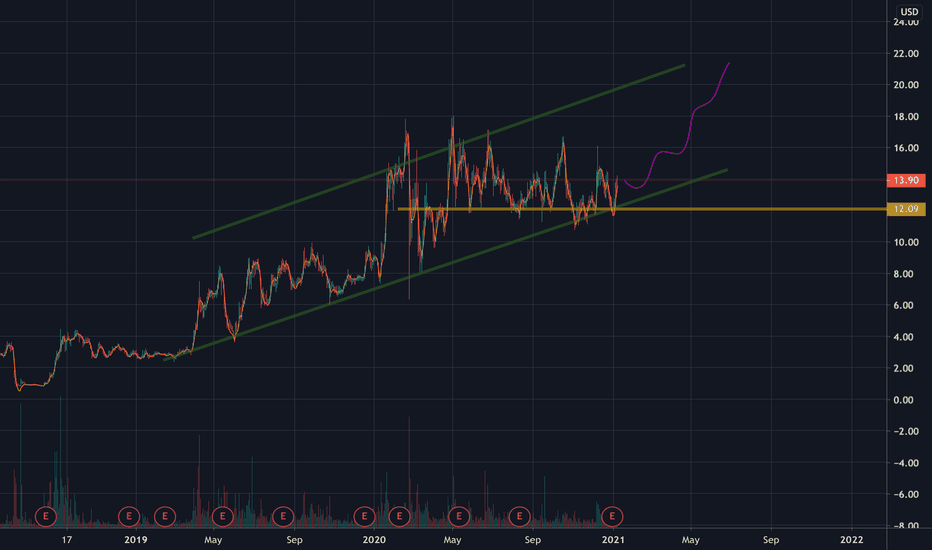Viewport: 932px width, 550px height.
Task: Click the 2020 time axis label
Action: click(374, 540)
